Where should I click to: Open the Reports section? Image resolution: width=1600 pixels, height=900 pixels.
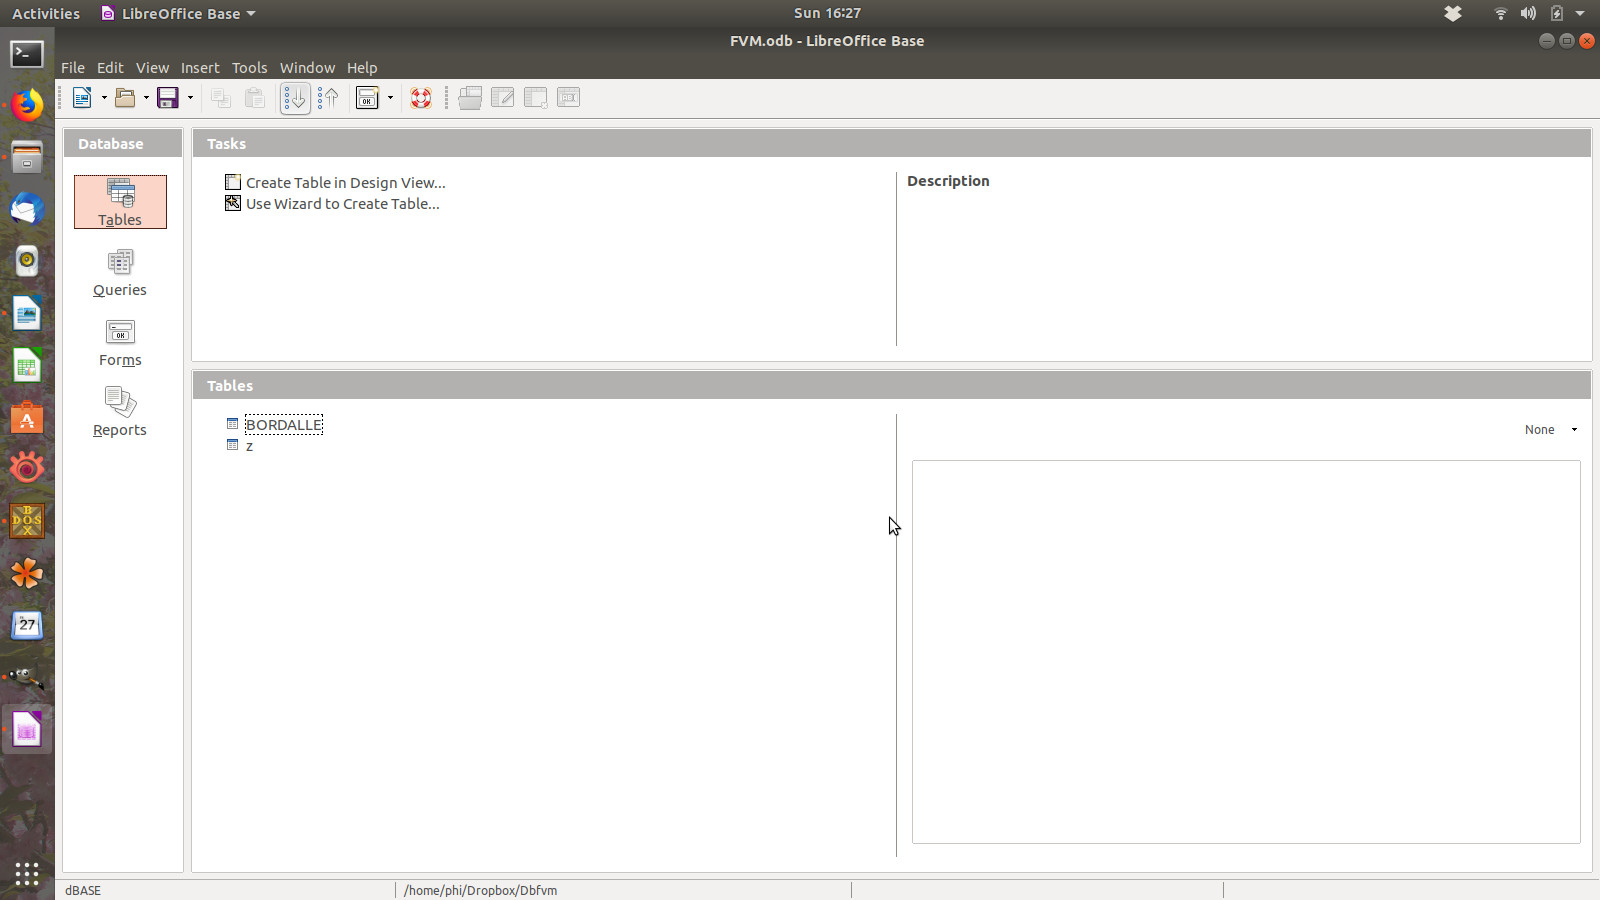119,411
